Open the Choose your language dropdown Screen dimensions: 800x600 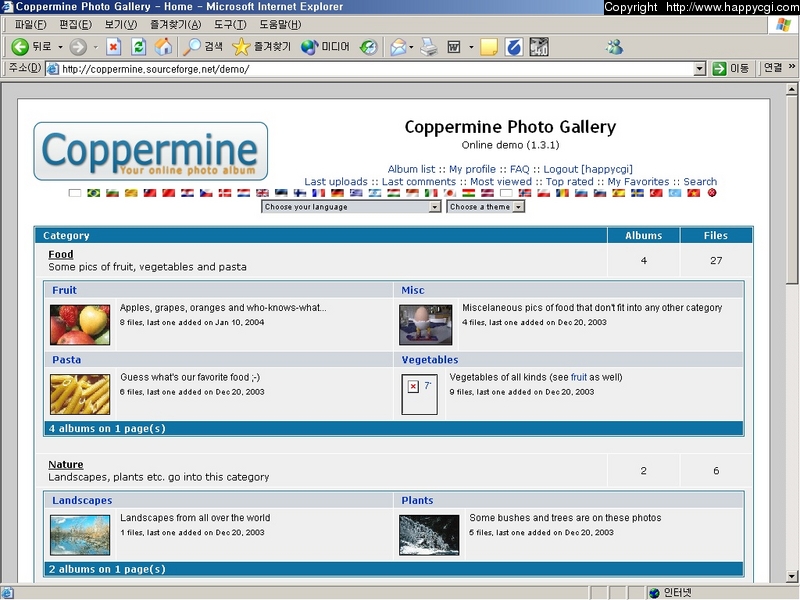pos(351,207)
